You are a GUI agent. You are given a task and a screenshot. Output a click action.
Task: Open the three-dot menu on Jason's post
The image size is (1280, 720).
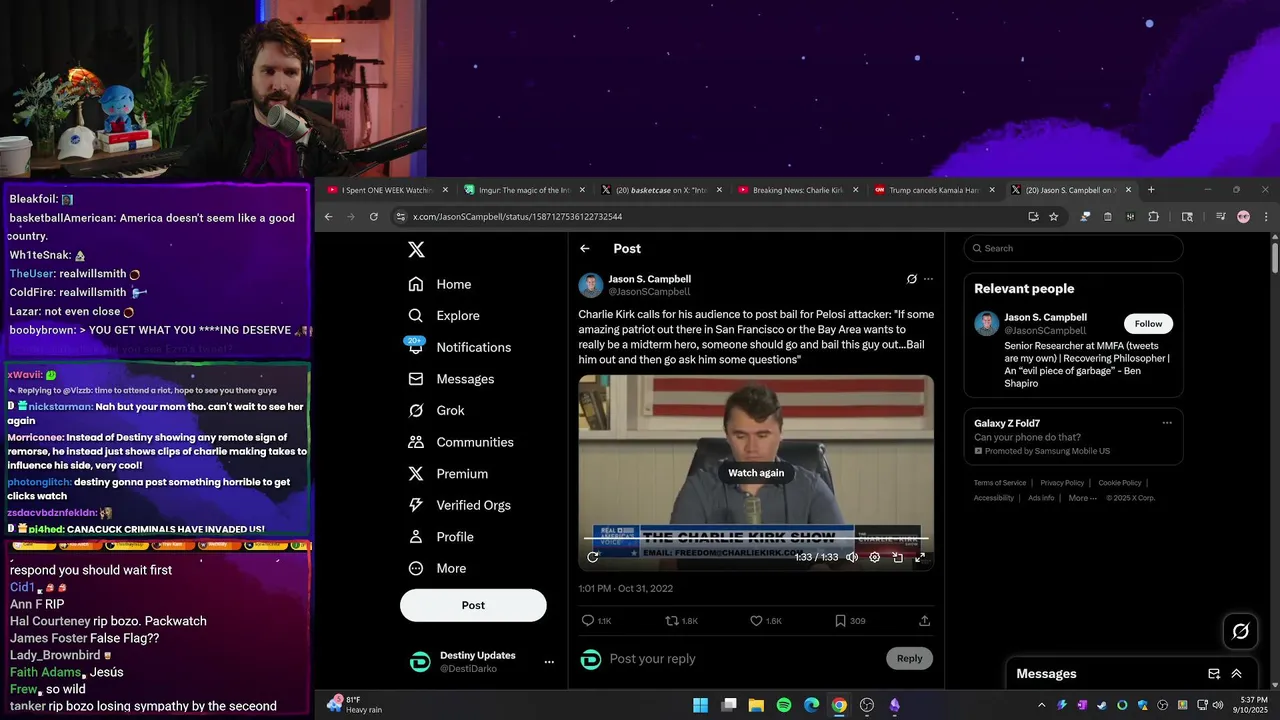pos(928,279)
